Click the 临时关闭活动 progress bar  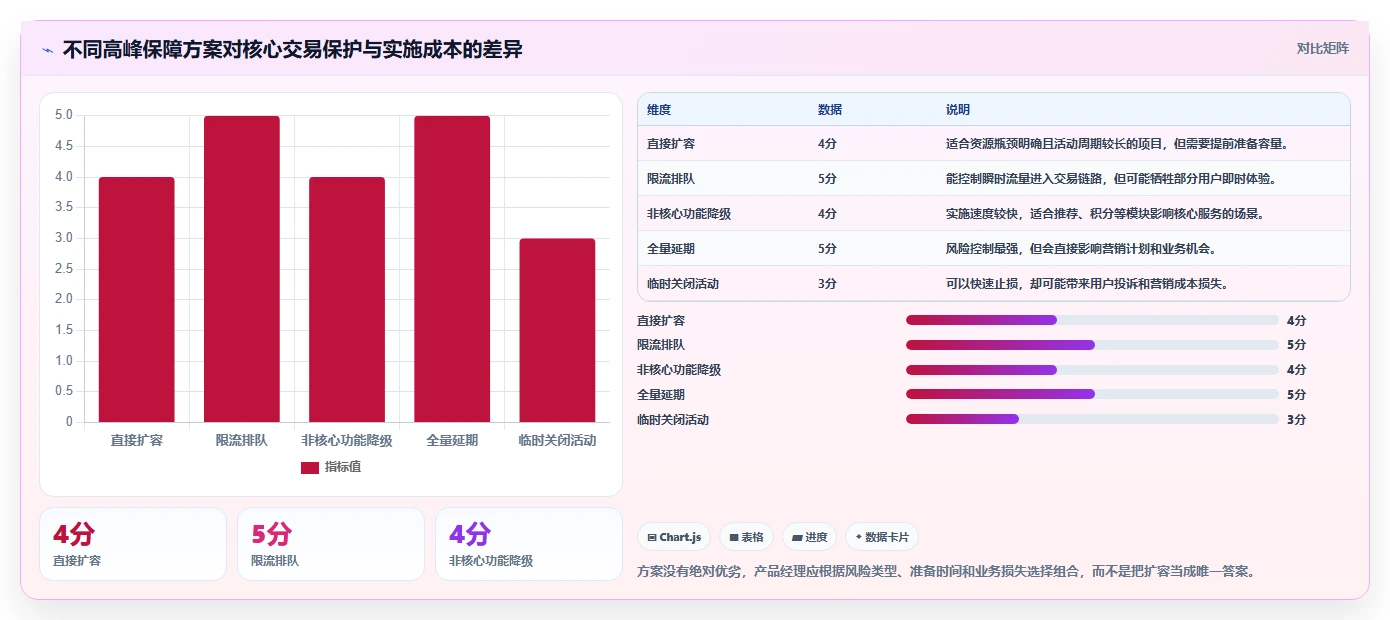coord(1092,419)
